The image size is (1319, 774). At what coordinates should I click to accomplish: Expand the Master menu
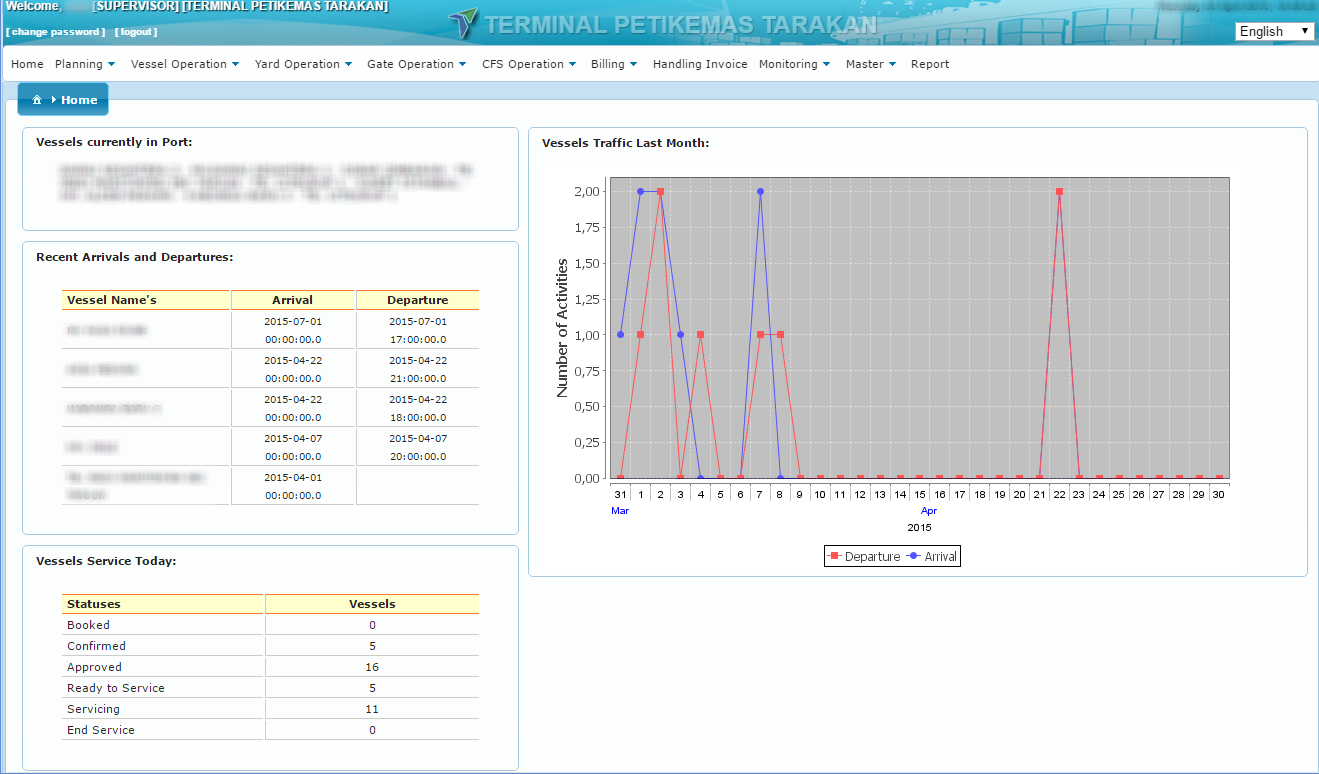[x=870, y=64]
